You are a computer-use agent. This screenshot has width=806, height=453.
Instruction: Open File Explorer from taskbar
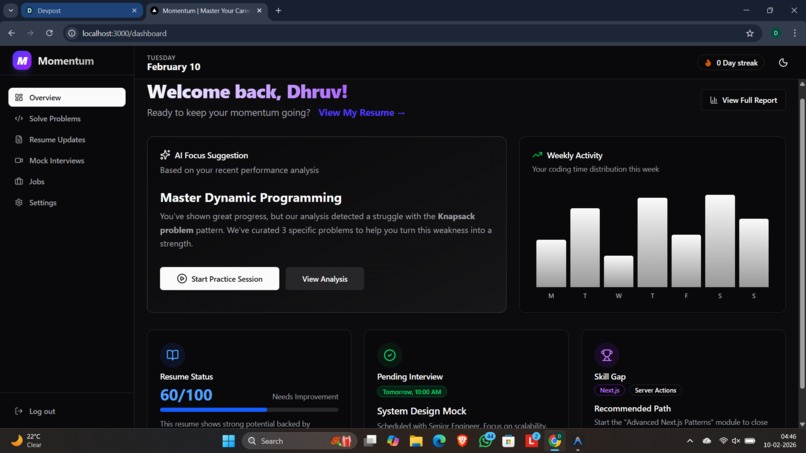click(x=416, y=441)
